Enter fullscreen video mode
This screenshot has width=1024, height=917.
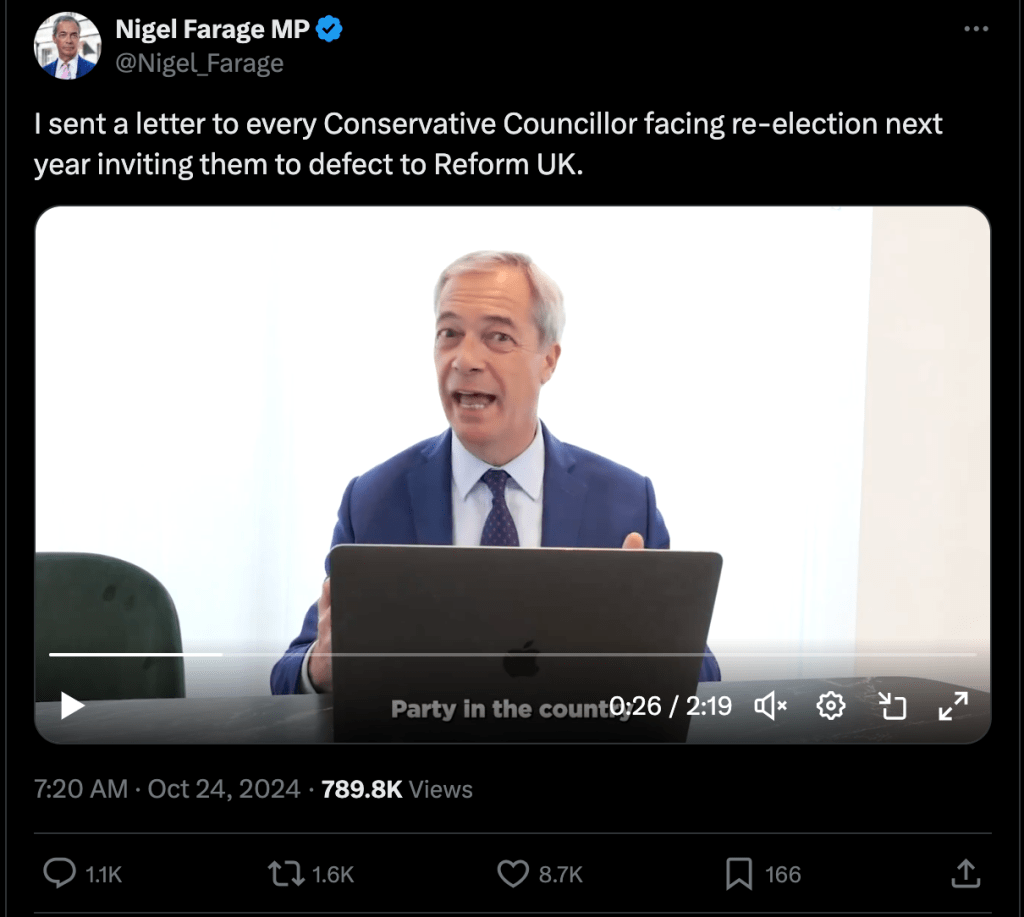(x=952, y=706)
